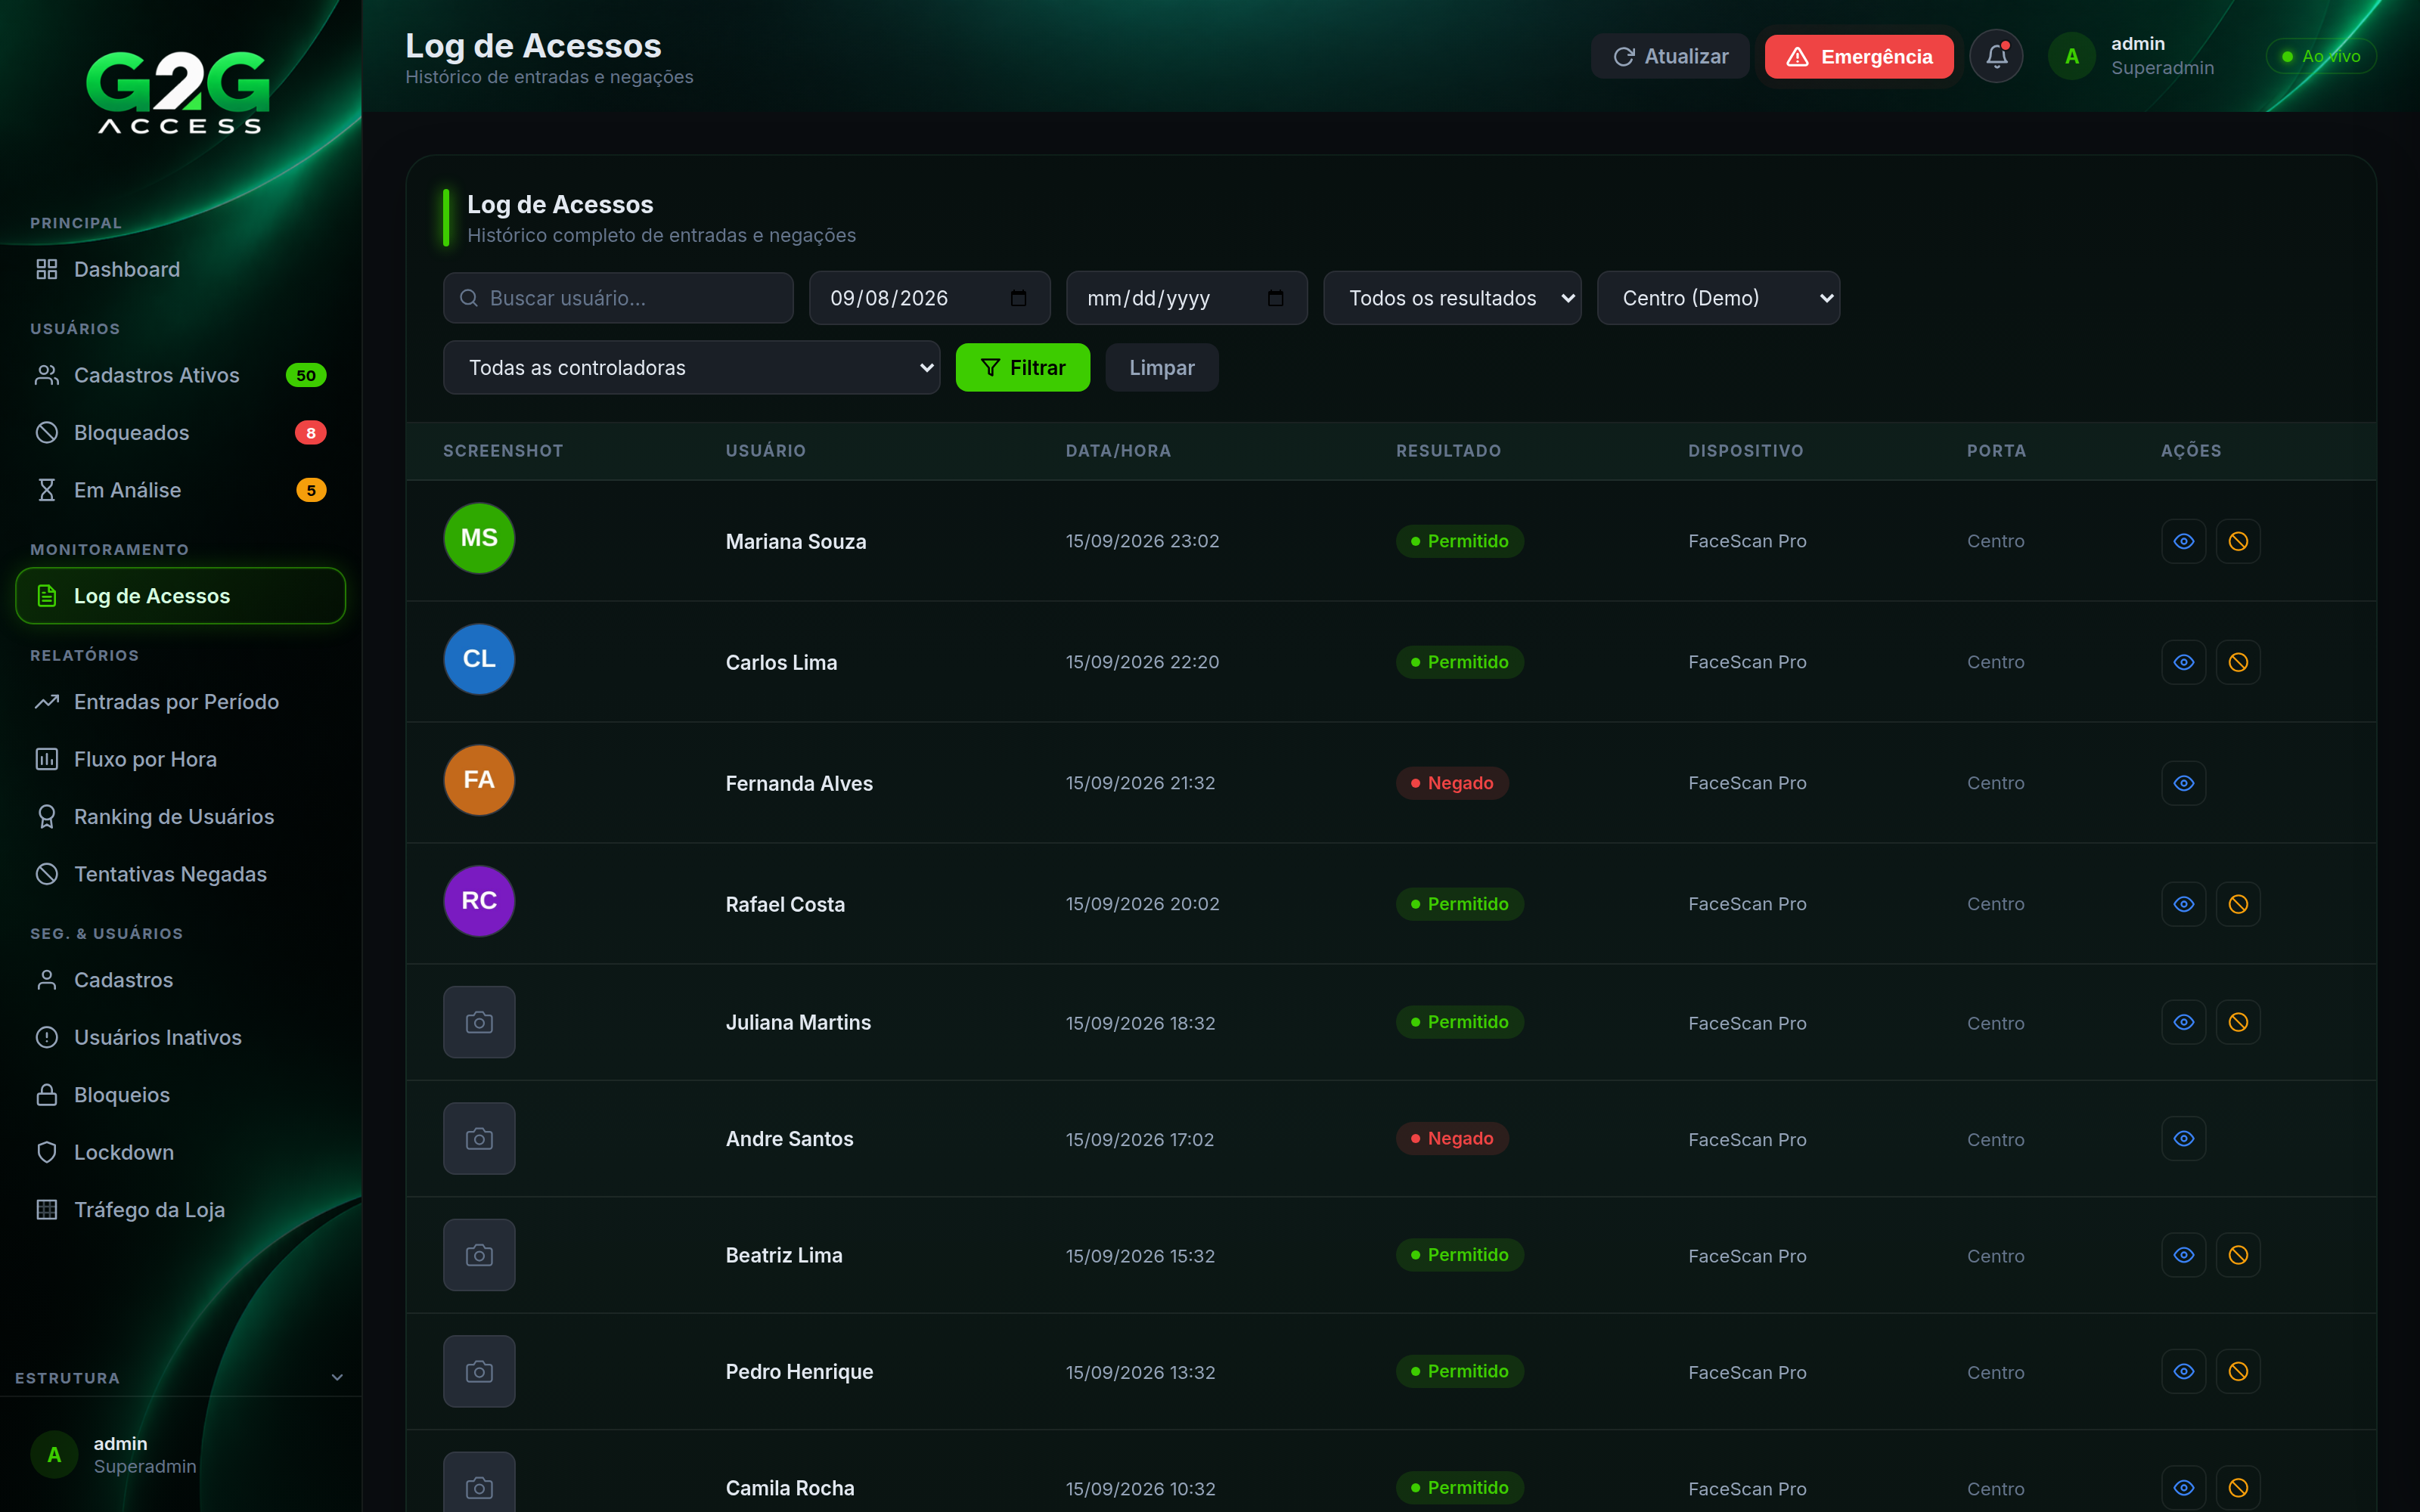Open the Bloqueios page
2420x1512 pixels.
(x=180, y=1095)
